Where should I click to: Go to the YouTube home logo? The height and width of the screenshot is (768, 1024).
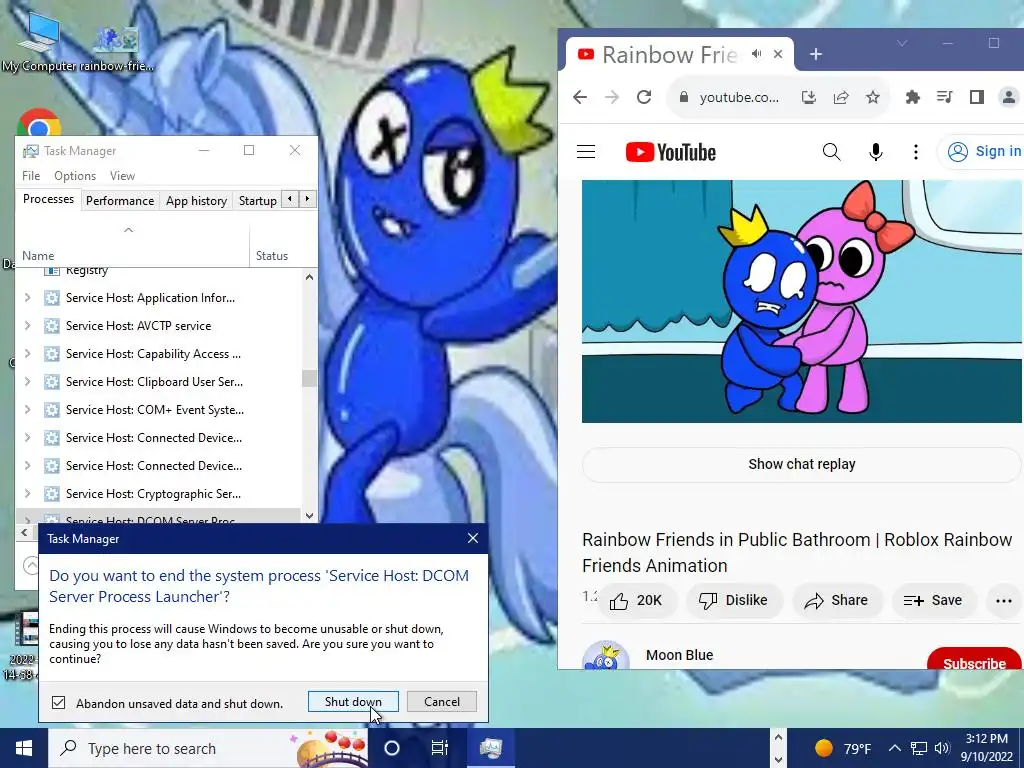[671, 152]
